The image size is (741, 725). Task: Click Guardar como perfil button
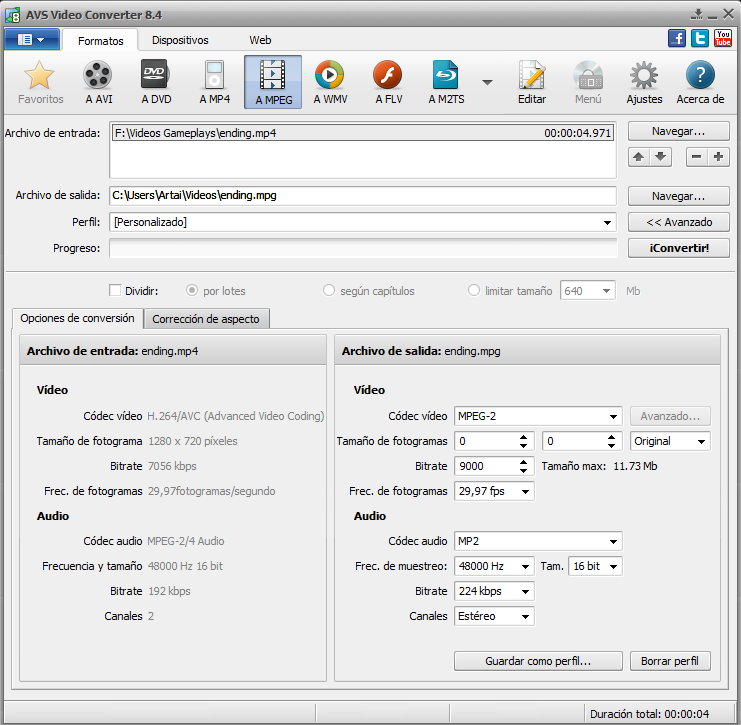pyautogui.click(x=538, y=661)
